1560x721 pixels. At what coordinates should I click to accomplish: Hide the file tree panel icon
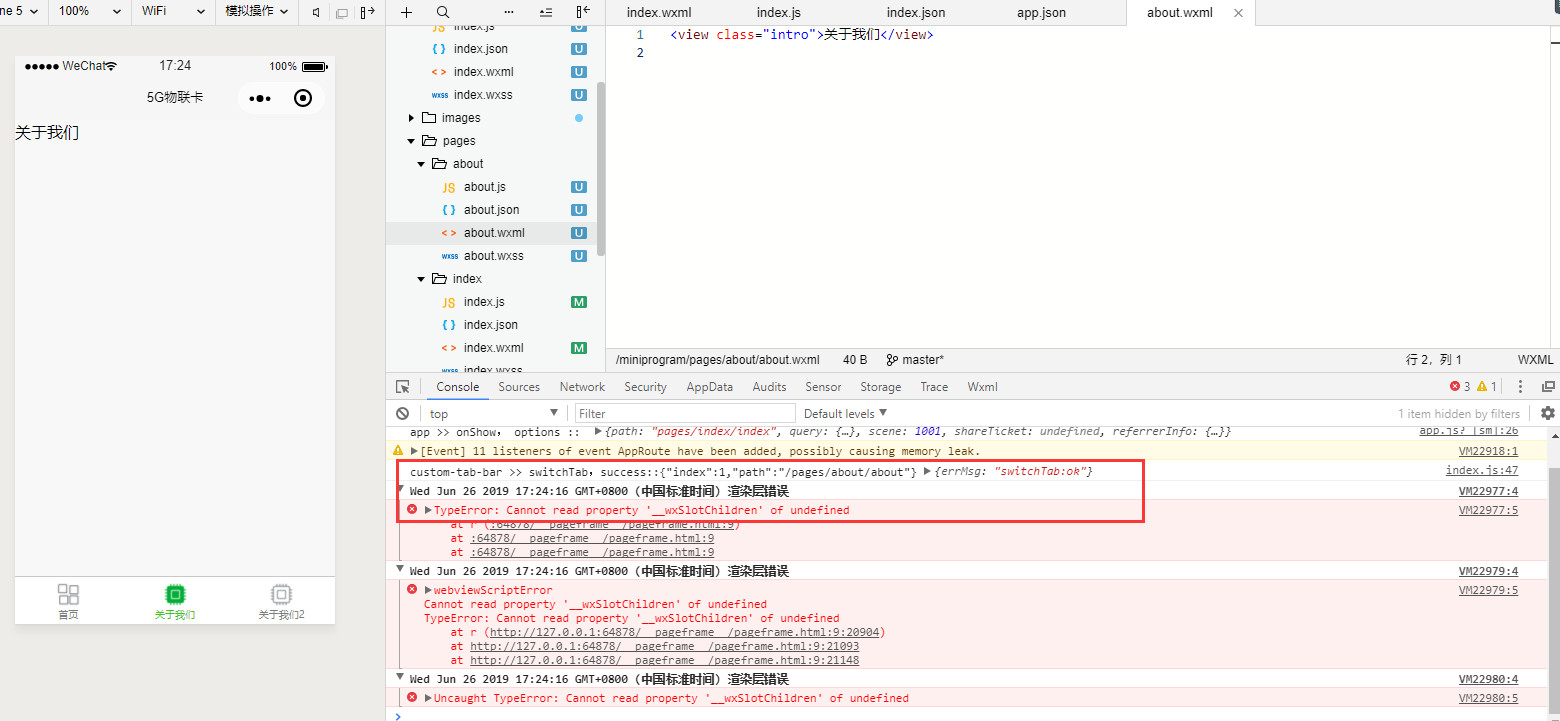click(x=583, y=12)
